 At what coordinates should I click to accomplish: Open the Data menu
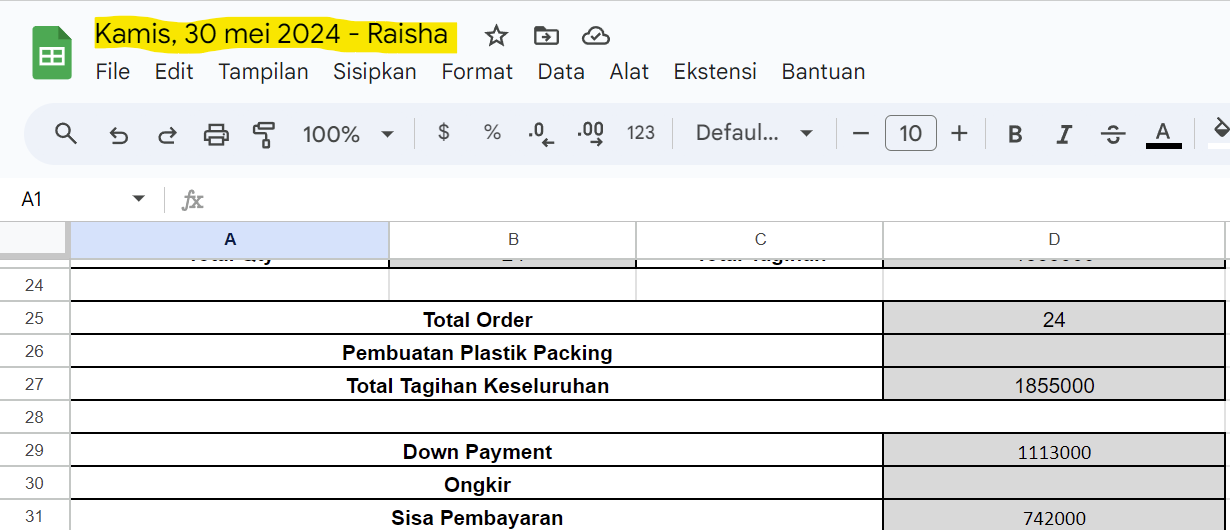tap(561, 72)
